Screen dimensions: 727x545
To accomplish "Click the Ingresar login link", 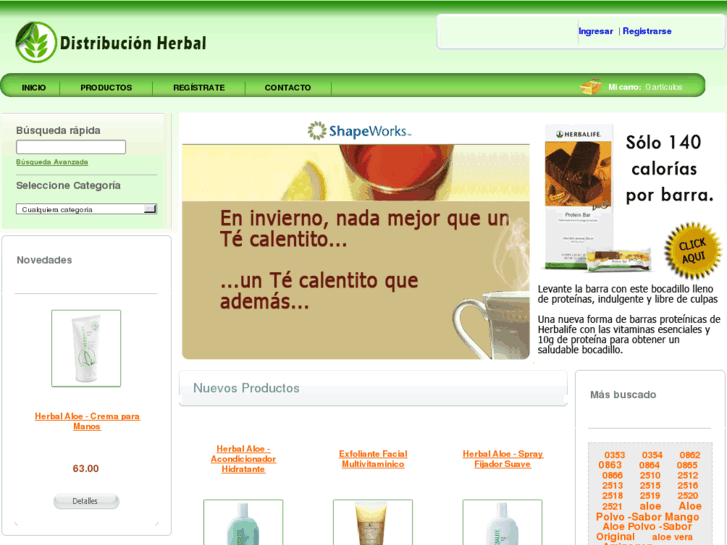I will [x=596, y=31].
